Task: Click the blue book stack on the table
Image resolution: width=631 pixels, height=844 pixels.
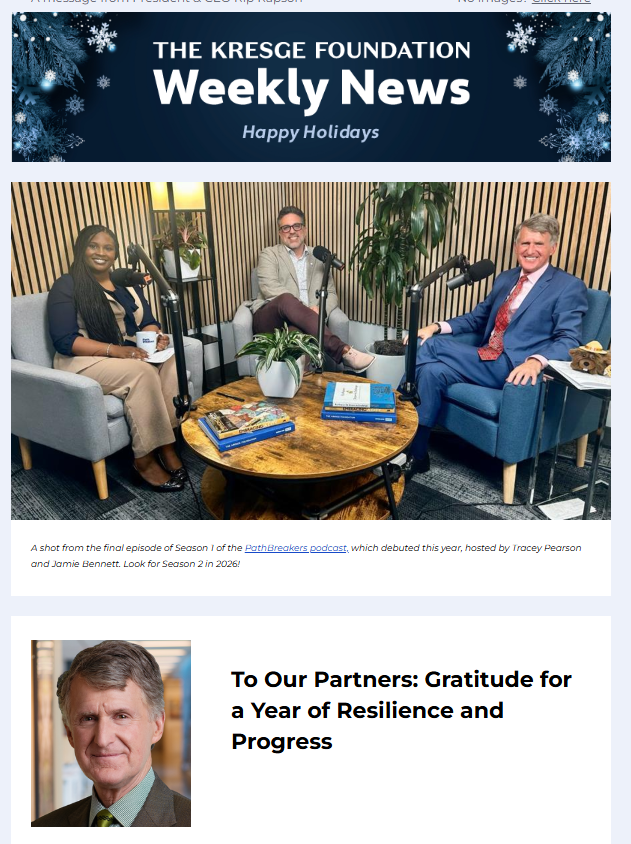Action: (359, 402)
